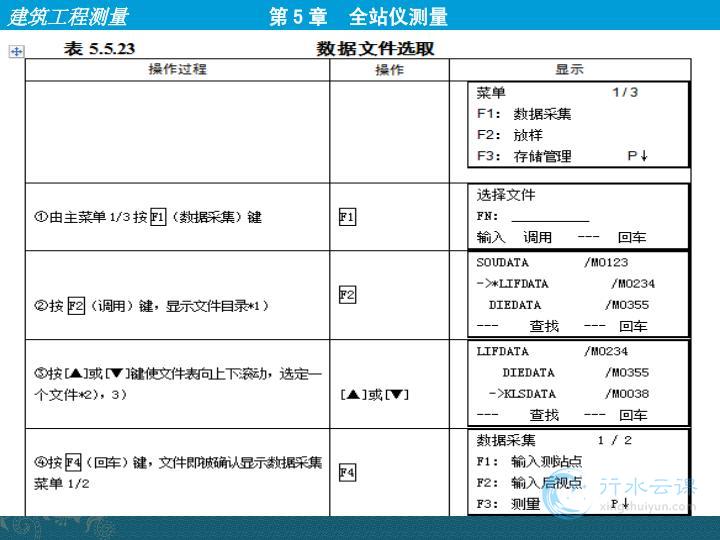Viewport: 720px width, 540px height.
Task: Click the 操作过程 column header
Action: click(177, 70)
